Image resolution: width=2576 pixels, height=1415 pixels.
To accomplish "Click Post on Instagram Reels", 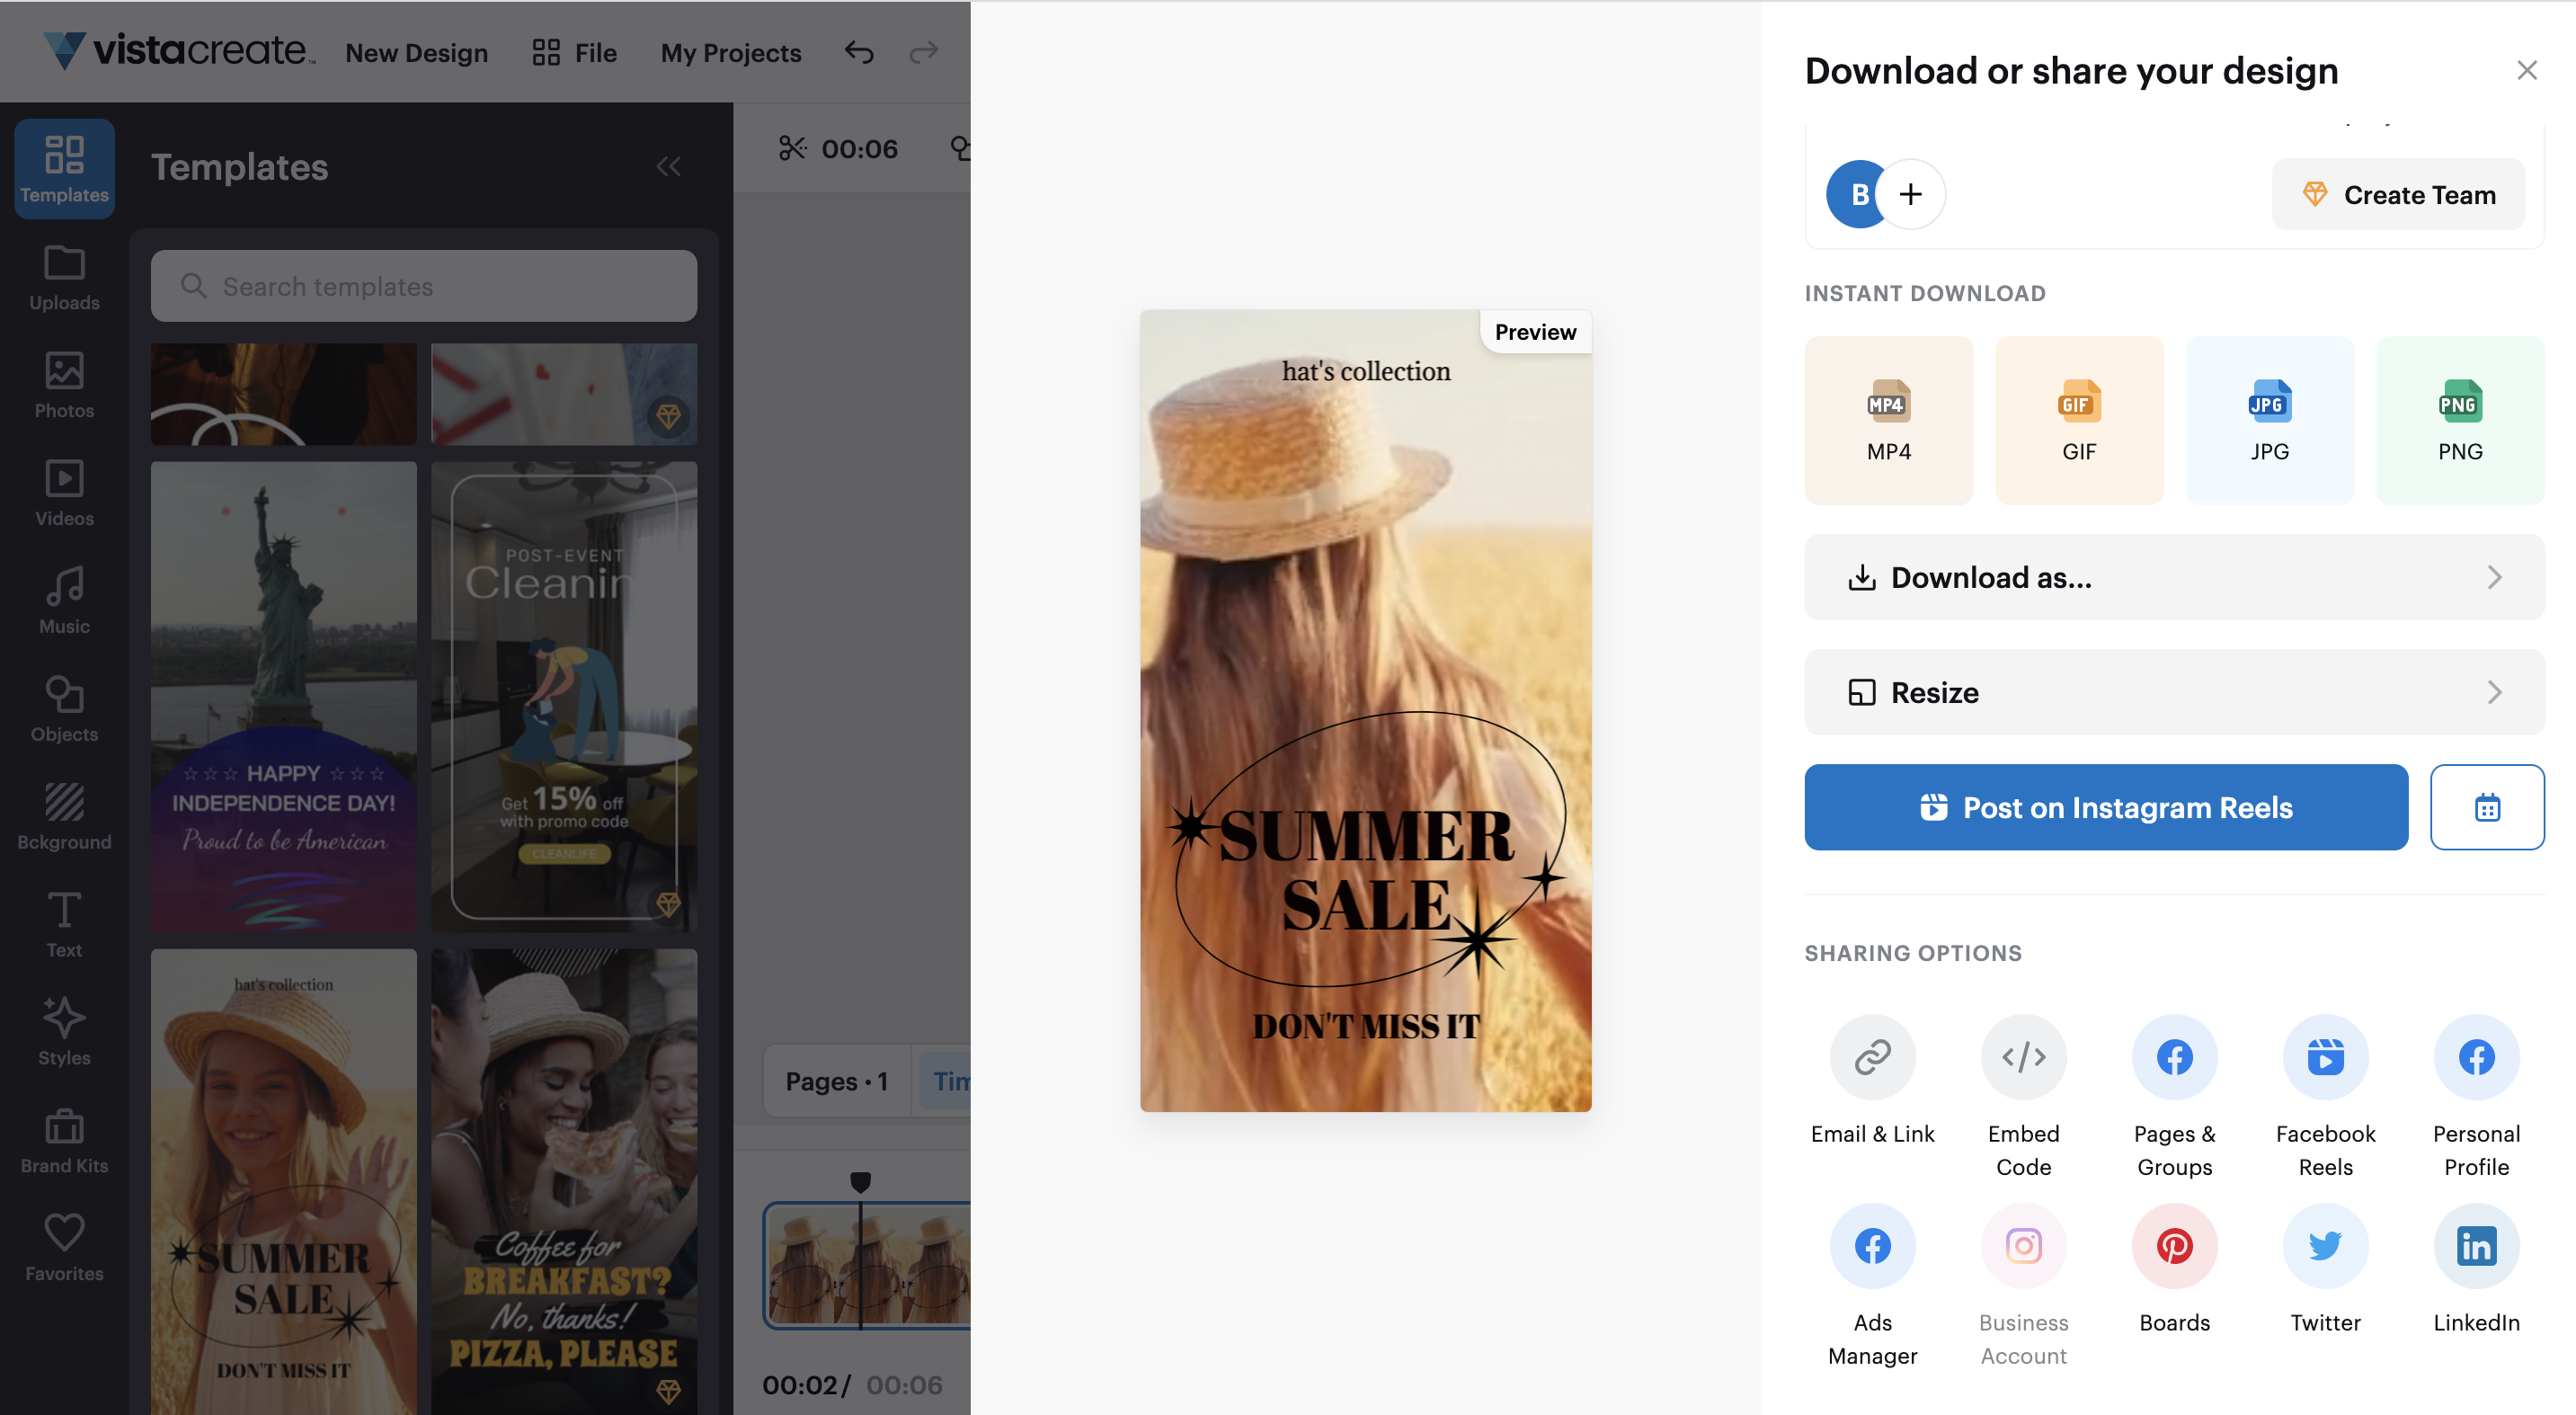I will 2106,807.
